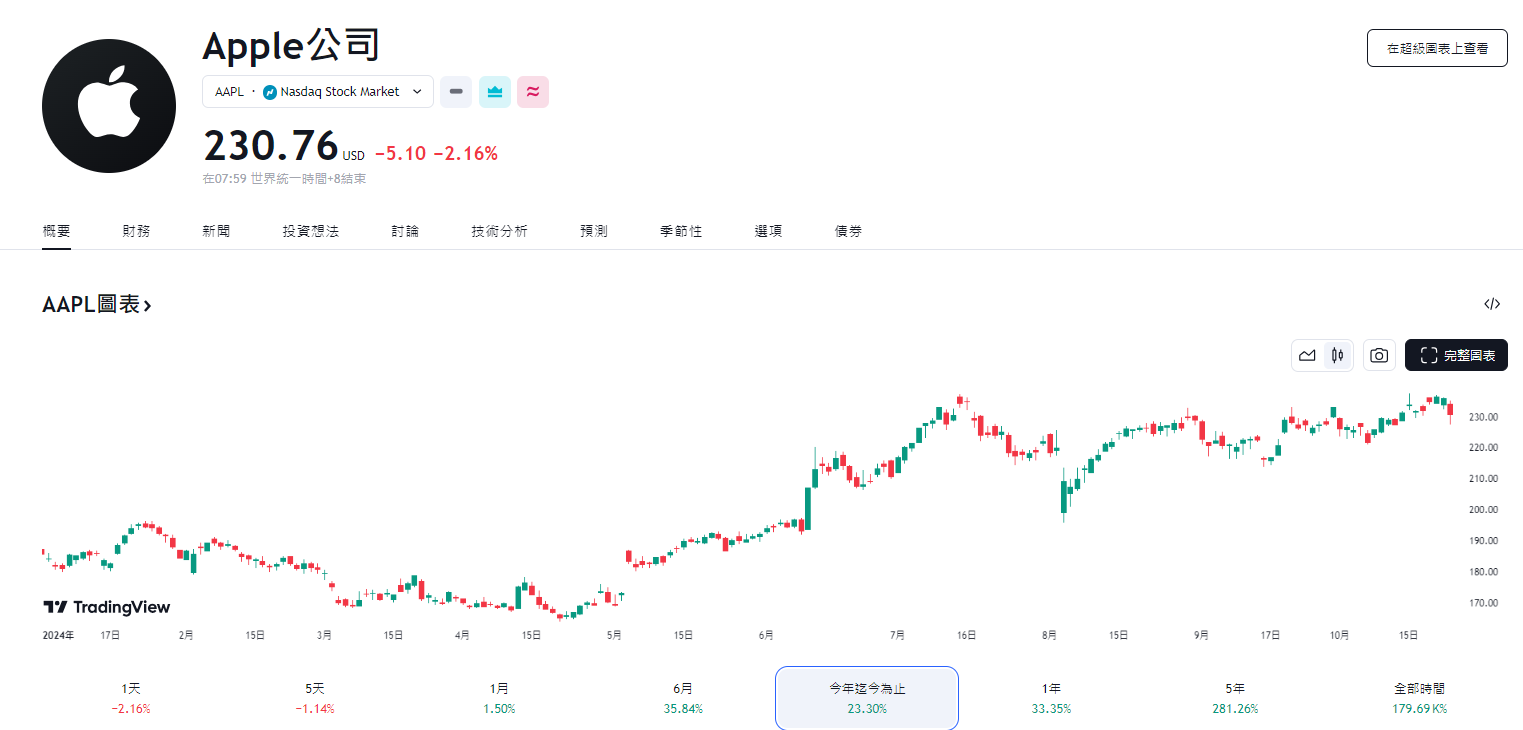This screenshot has height=730, width=1523.
Task: Expand the AAPL圖表 section via its chevron
Action: pyautogui.click(x=148, y=304)
